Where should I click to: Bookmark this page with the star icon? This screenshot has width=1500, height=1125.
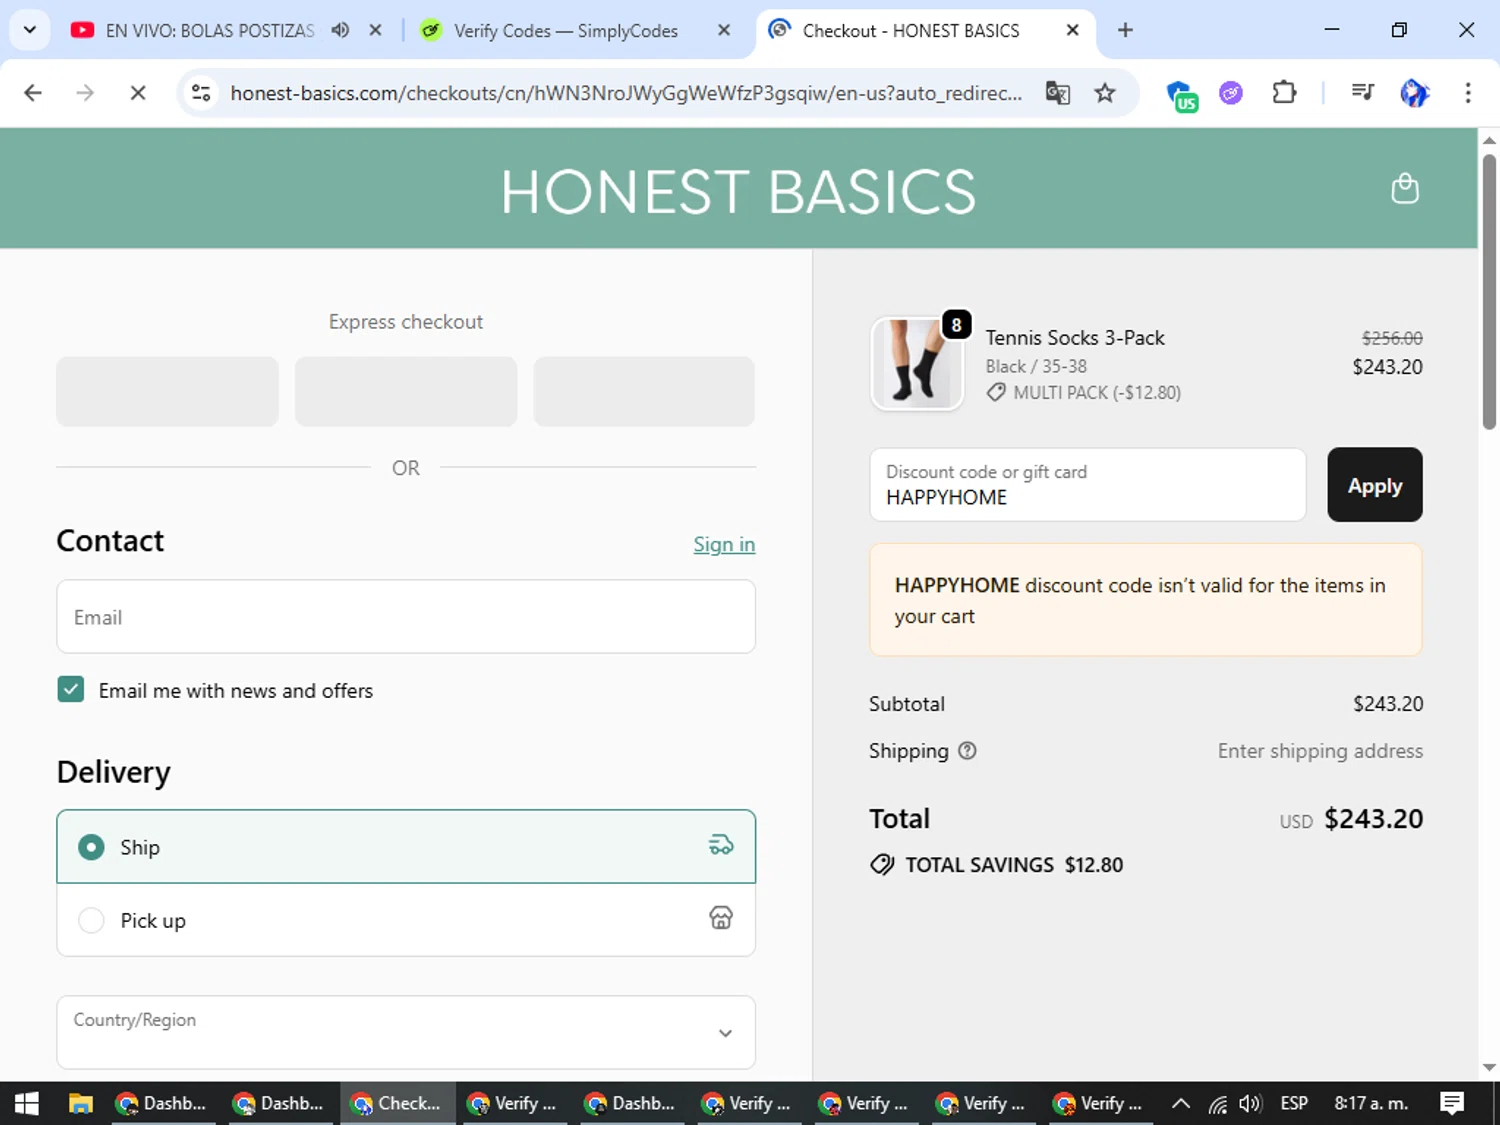pos(1104,93)
